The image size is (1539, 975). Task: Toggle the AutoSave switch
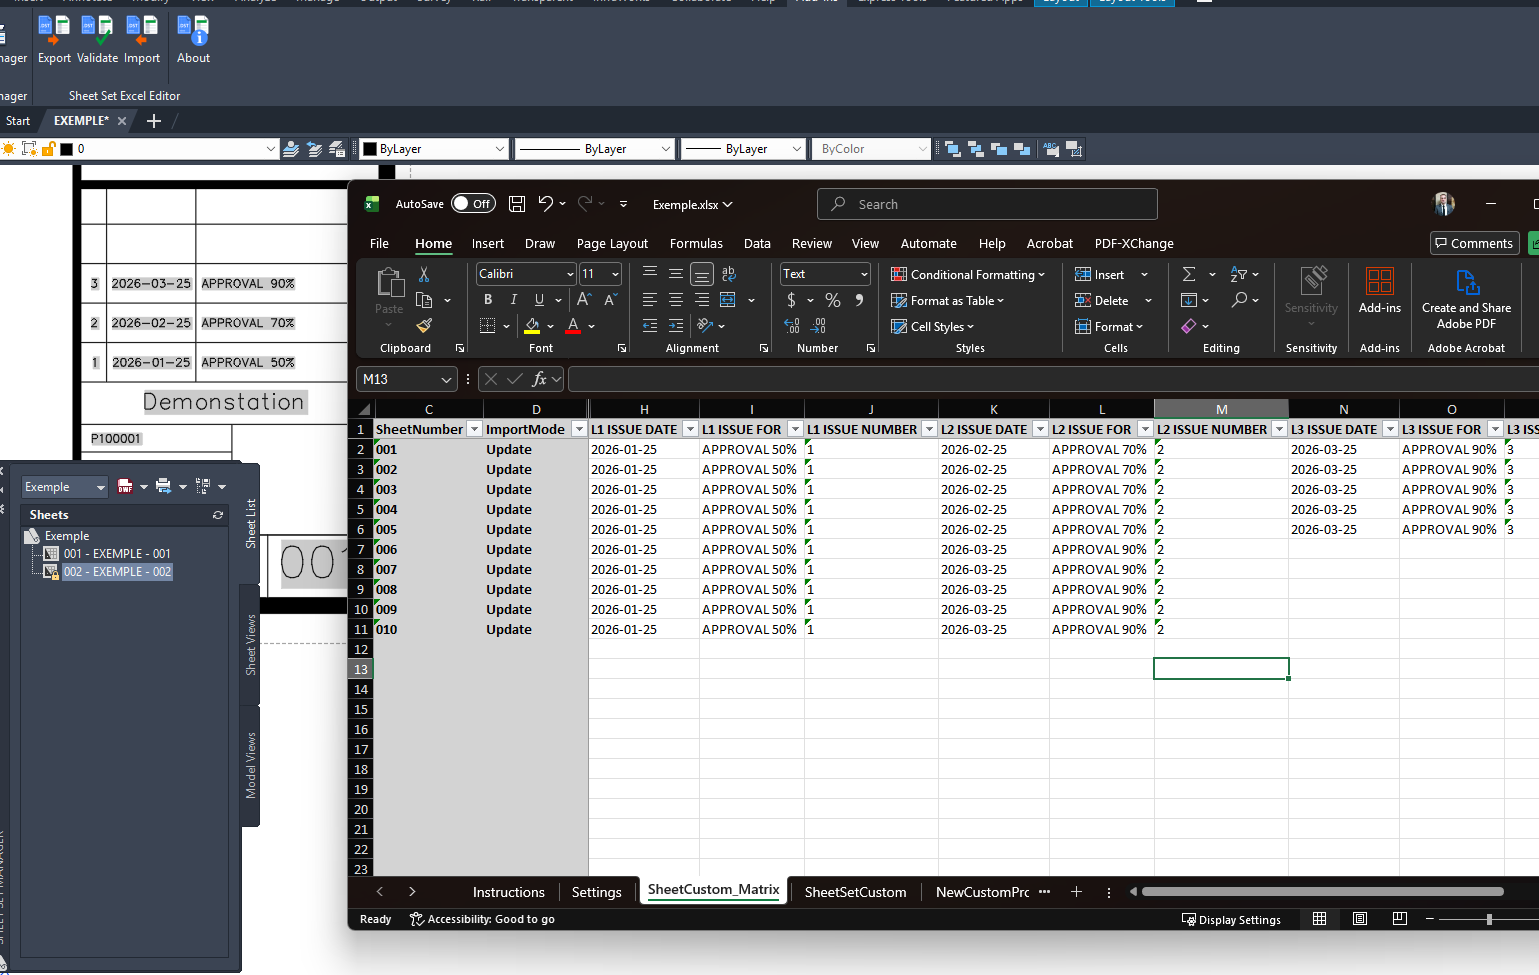[473, 204]
